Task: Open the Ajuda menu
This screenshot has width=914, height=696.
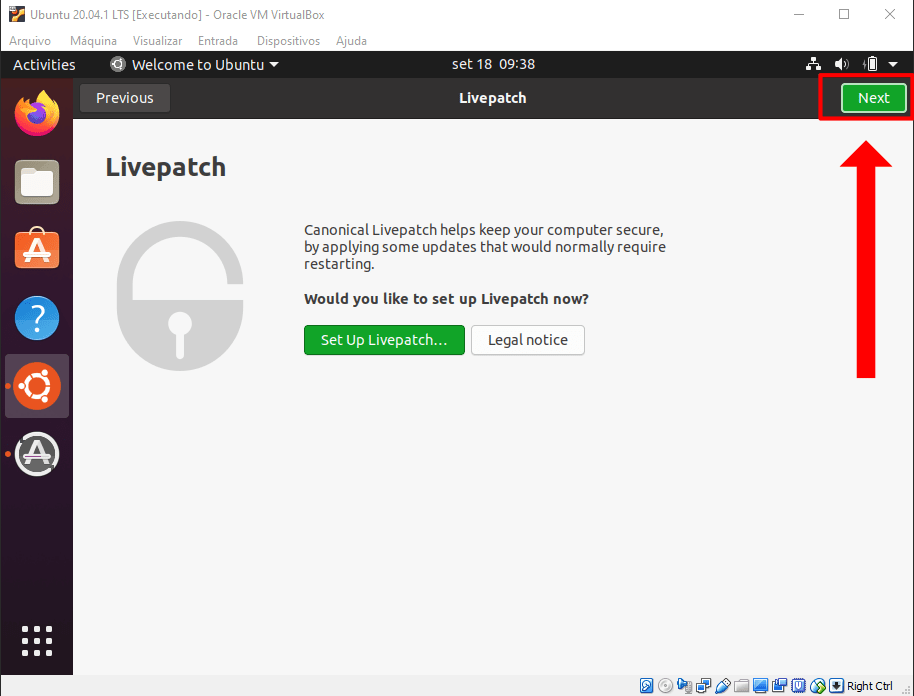Action: [x=351, y=41]
